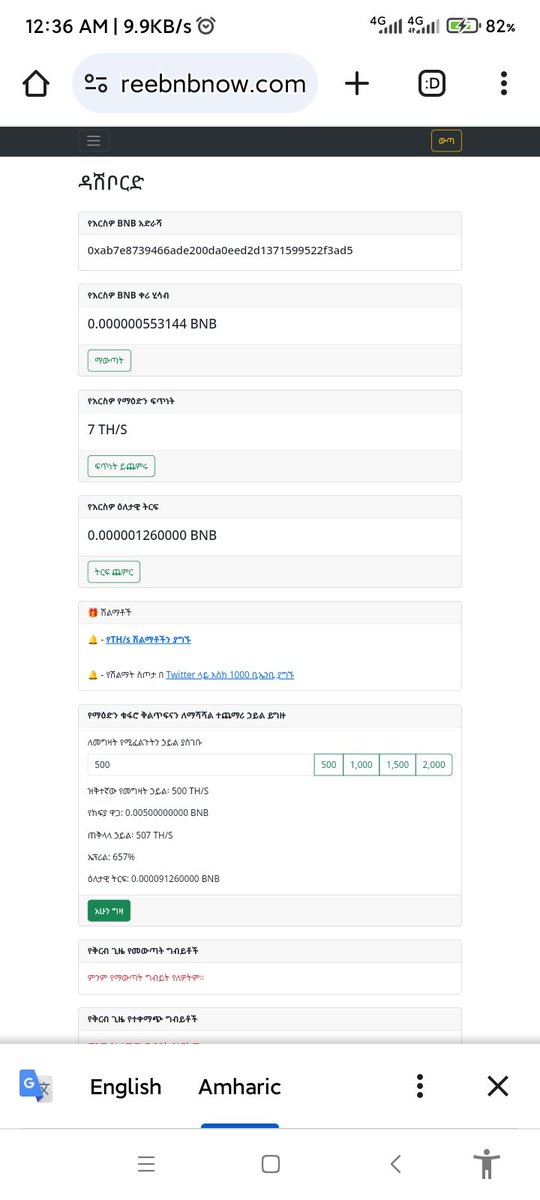Screen dimensions: 540x1200
Task: Open a new tab with plus icon
Action: (x=357, y=84)
